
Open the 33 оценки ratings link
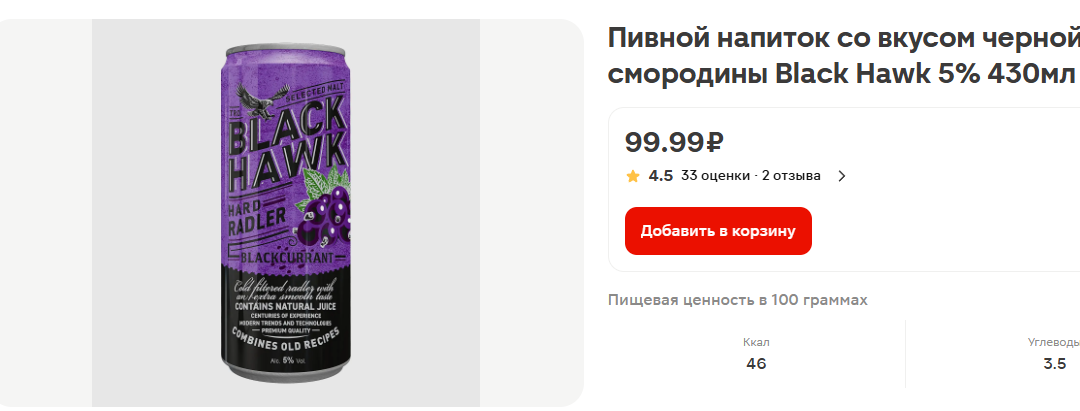715,176
